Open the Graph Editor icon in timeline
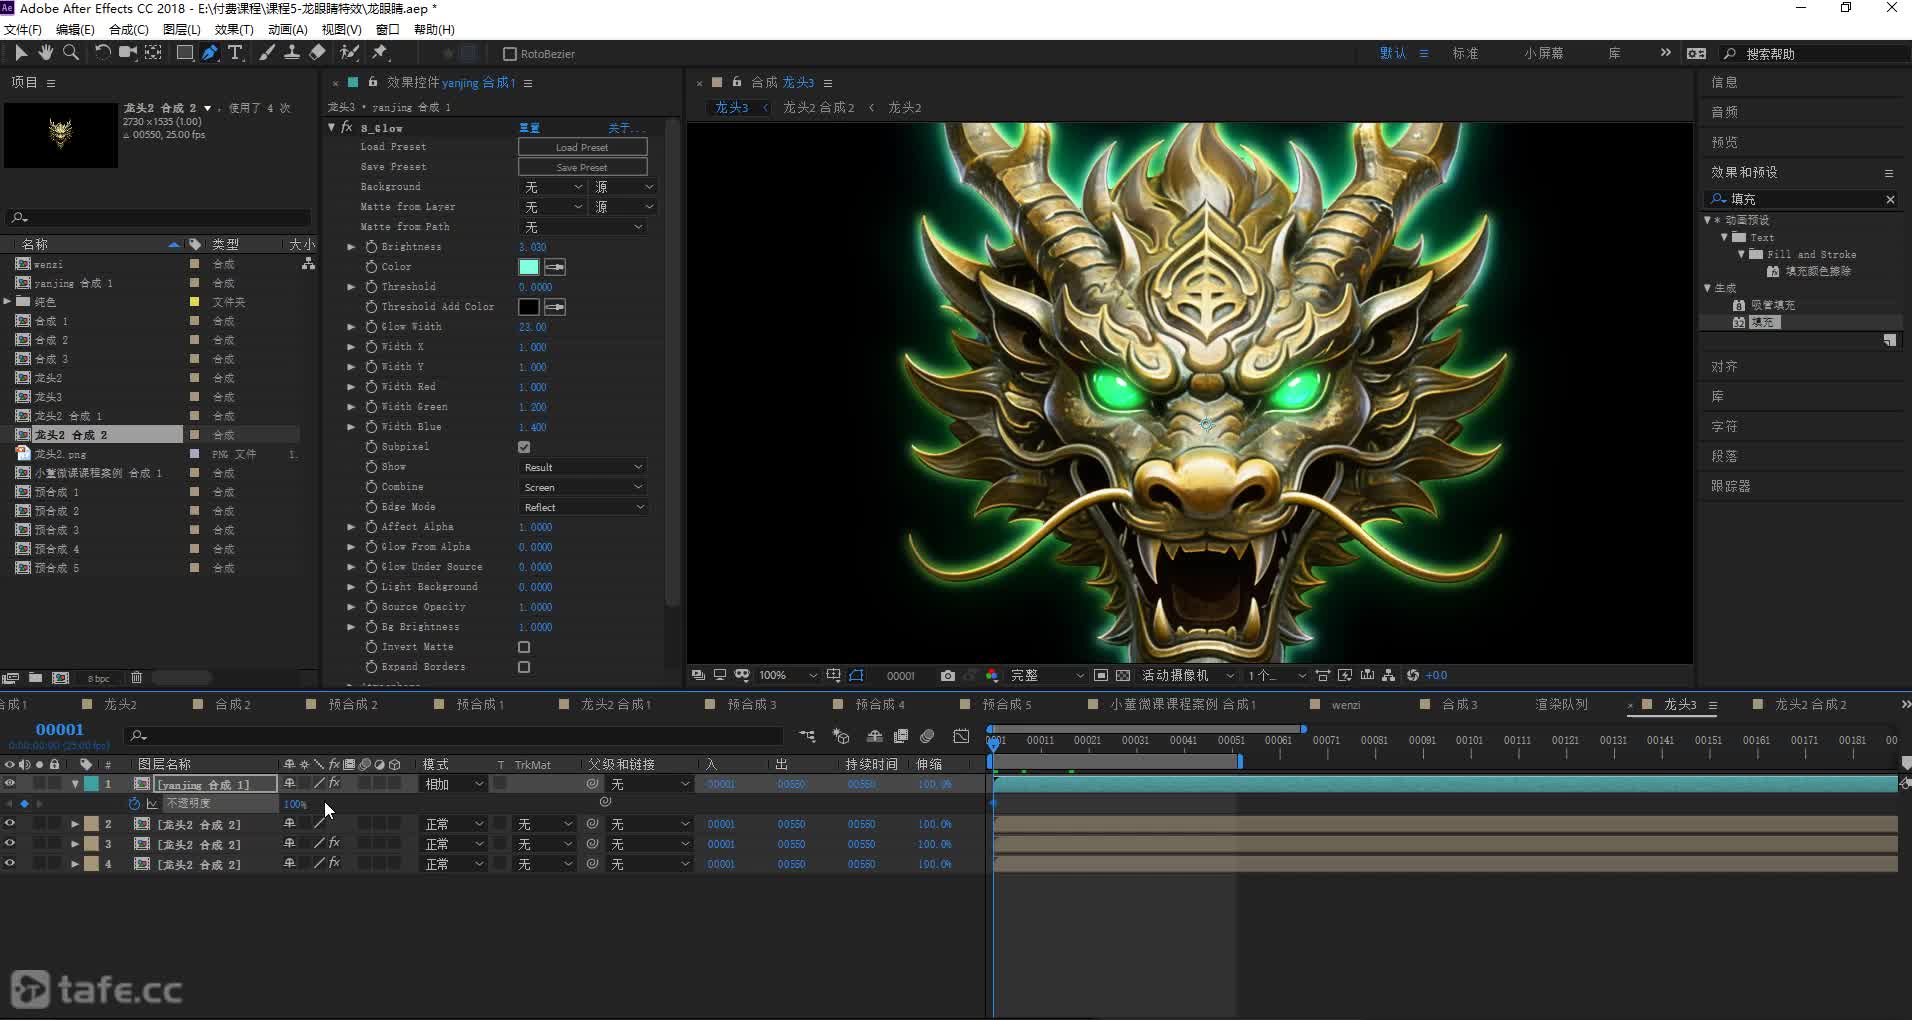Screen dimensions: 1912x1020 pyautogui.click(x=961, y=737)
